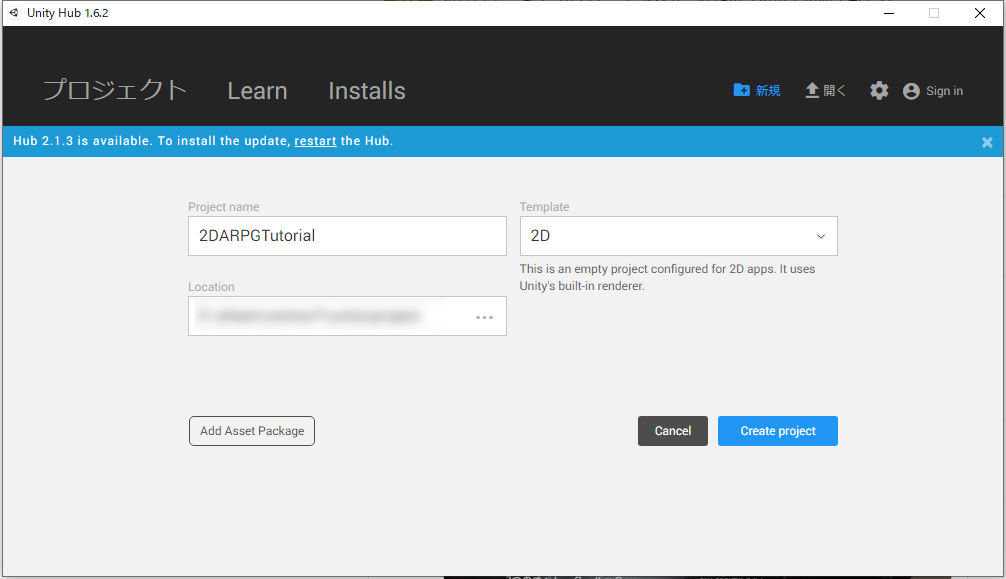
Task: Click inside the Location path field
Action: pos(325,317)
